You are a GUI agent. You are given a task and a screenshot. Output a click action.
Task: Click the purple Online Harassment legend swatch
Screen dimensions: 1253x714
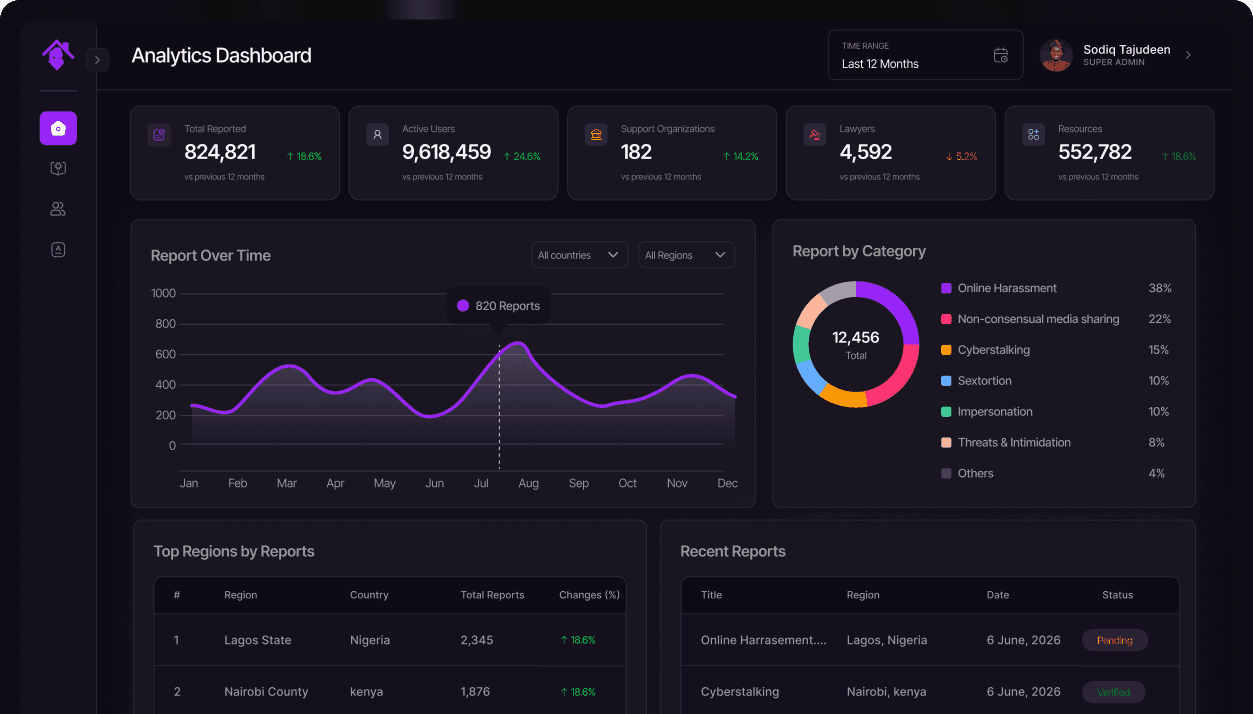(x=946, y=288)
